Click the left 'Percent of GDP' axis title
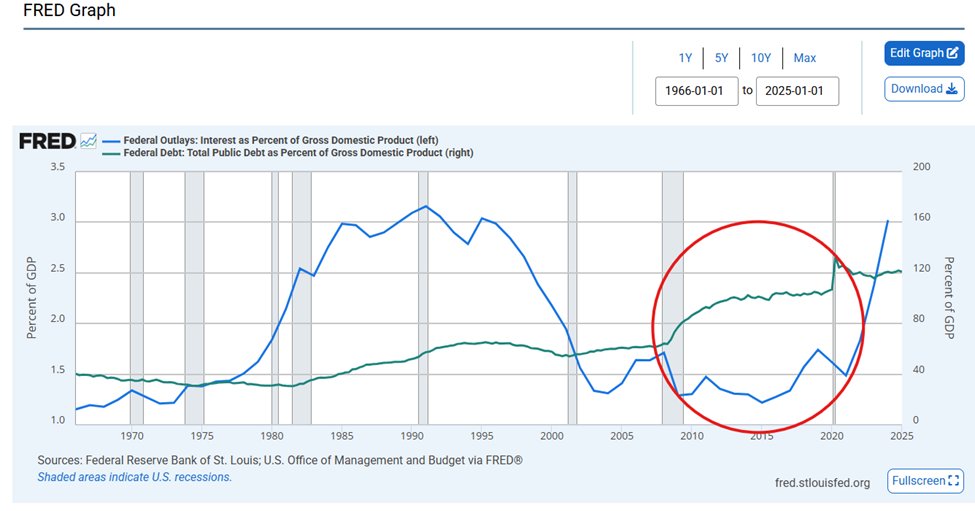 pyautogui.click(x=31, y=298)
